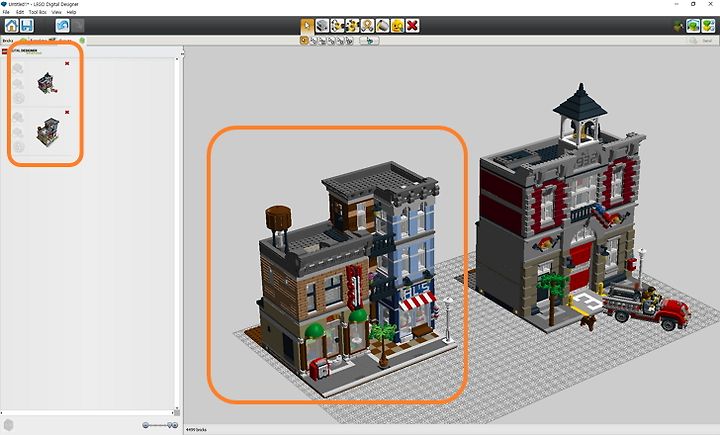The height and width of the screenshot is (435, 720).
Task: Choose single selection mode icon
Action: [304, 41]
